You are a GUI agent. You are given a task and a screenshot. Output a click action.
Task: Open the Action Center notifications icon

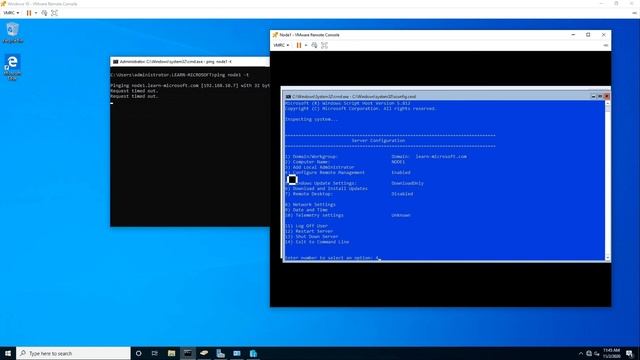pos(629,353)
